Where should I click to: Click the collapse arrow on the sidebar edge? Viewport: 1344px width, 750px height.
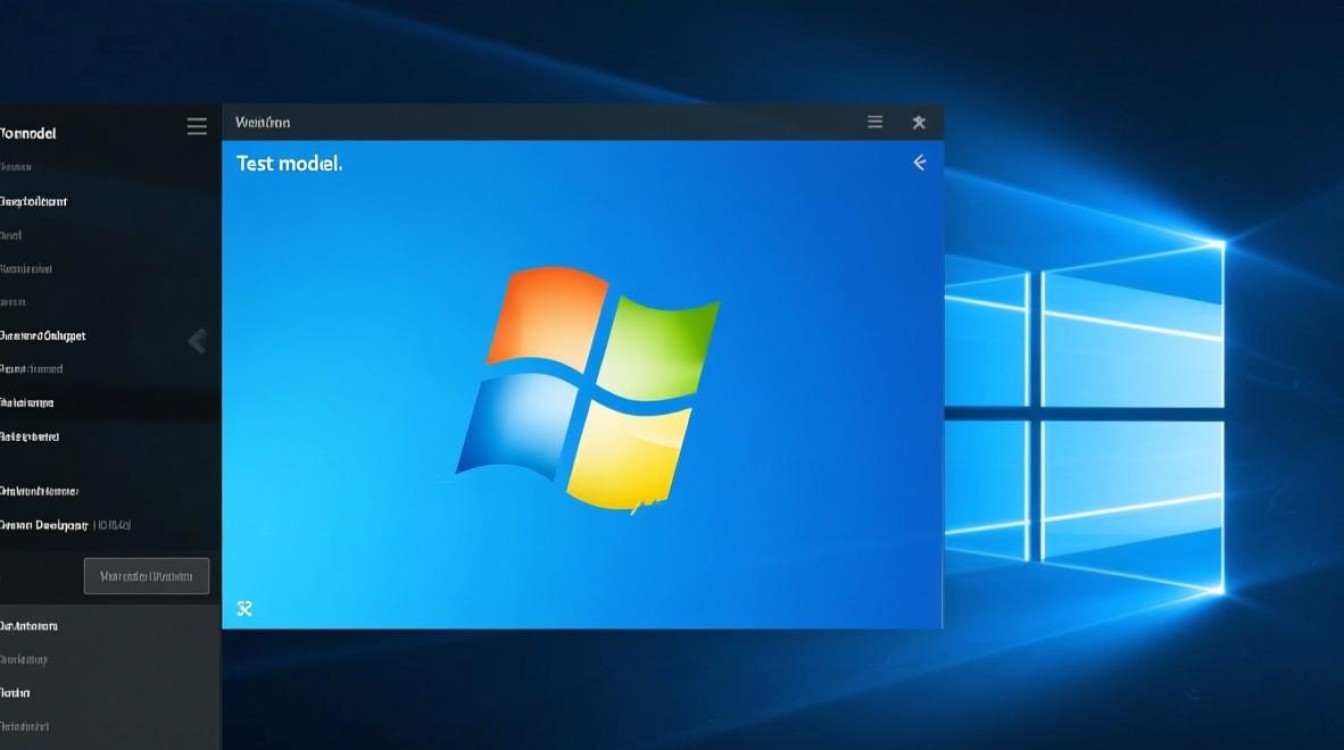198,341
